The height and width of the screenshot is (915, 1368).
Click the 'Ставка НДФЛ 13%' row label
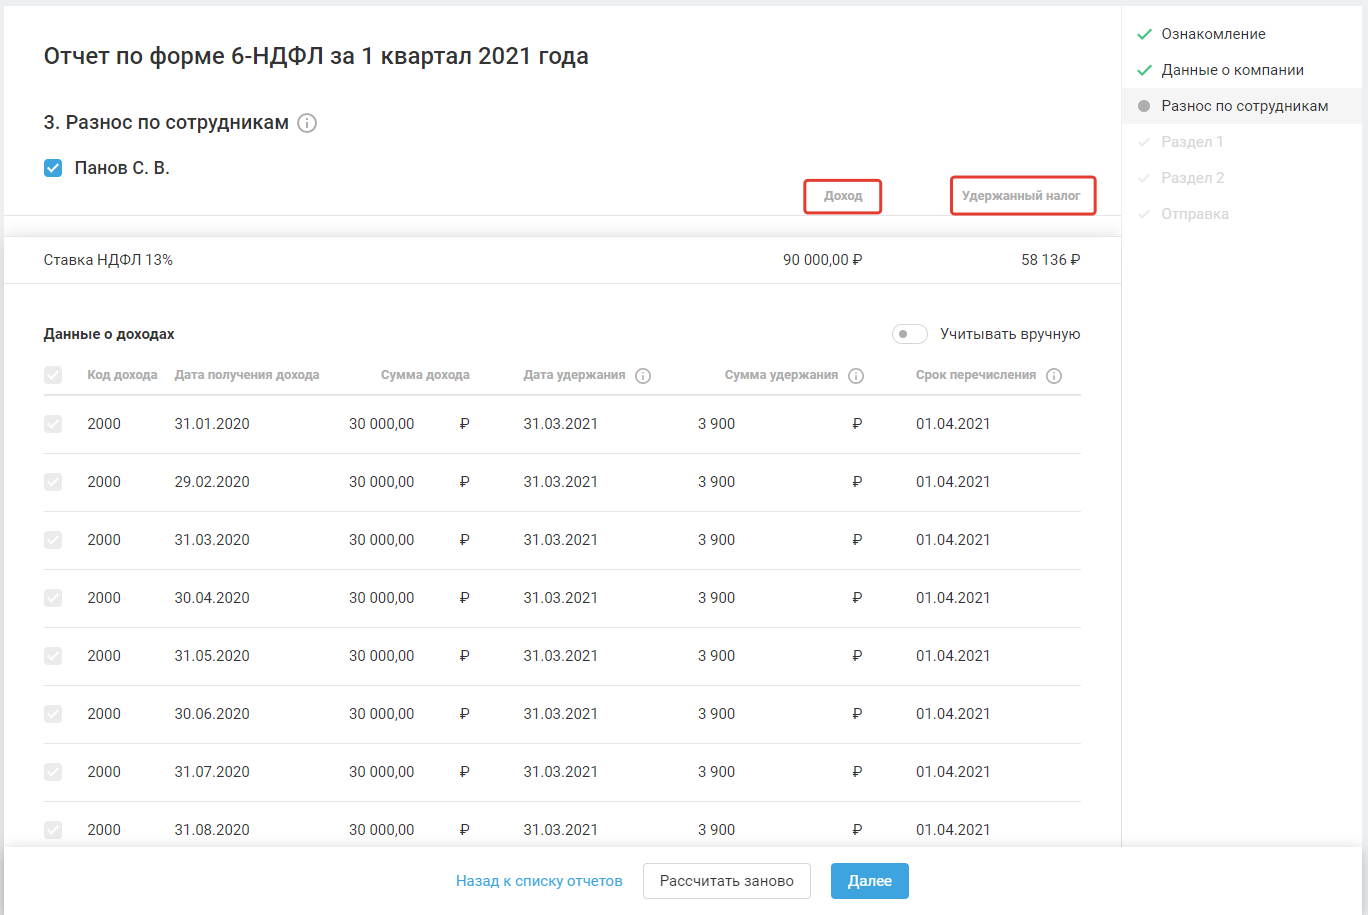108,260
